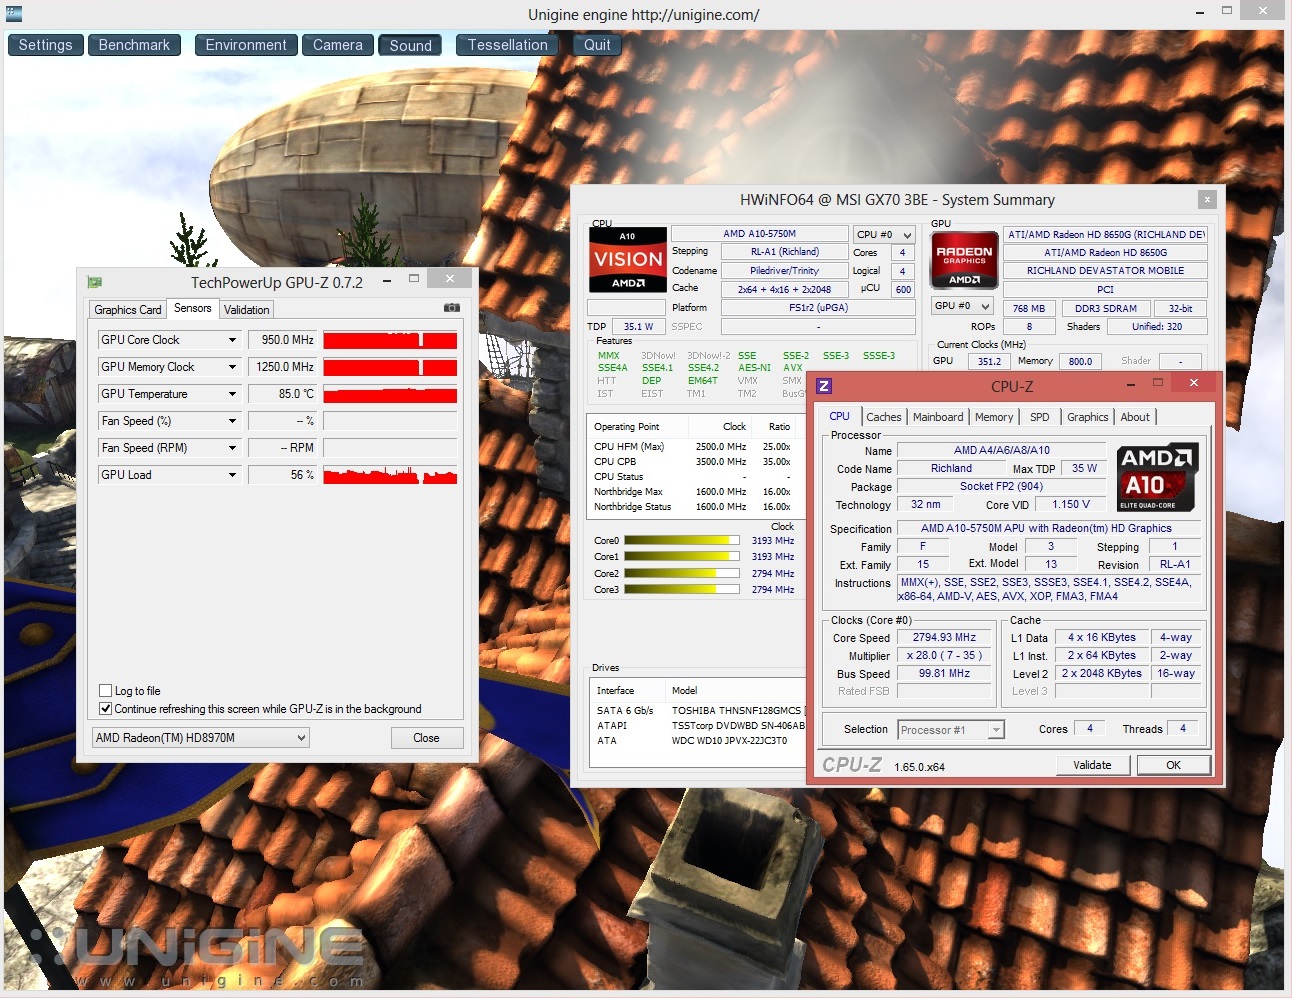Image resolution: width=1292 pixels, height=998 pixels.
Task: Open the Environment menu in Unigine
Action: tap(246, 45)
